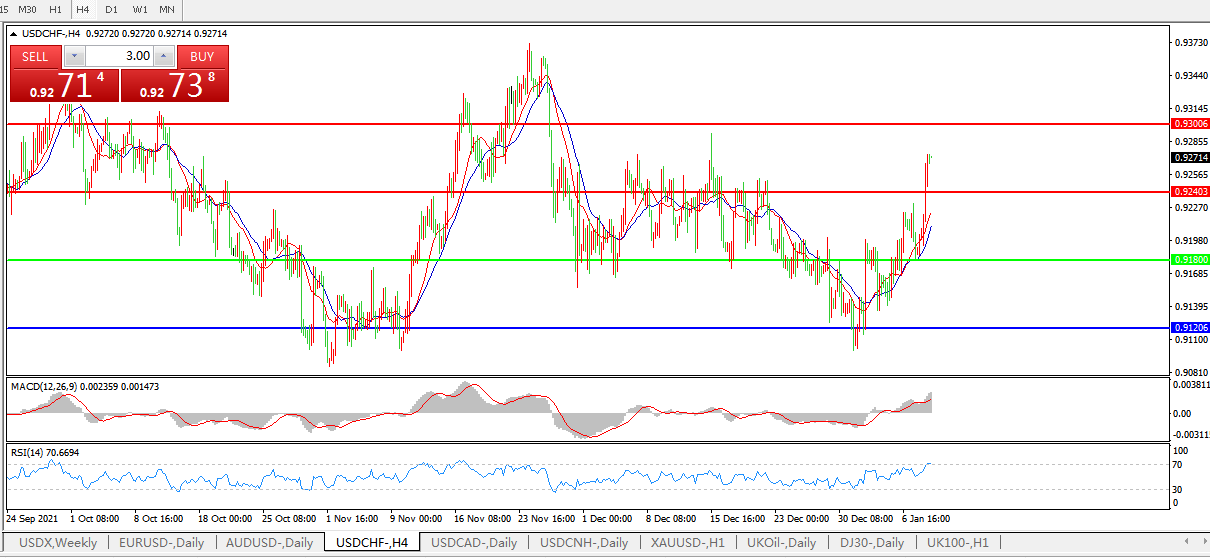Screen dimensions: 1210x558
Task: Decrease trade volume with the down arrow
Action: point(74,57)
